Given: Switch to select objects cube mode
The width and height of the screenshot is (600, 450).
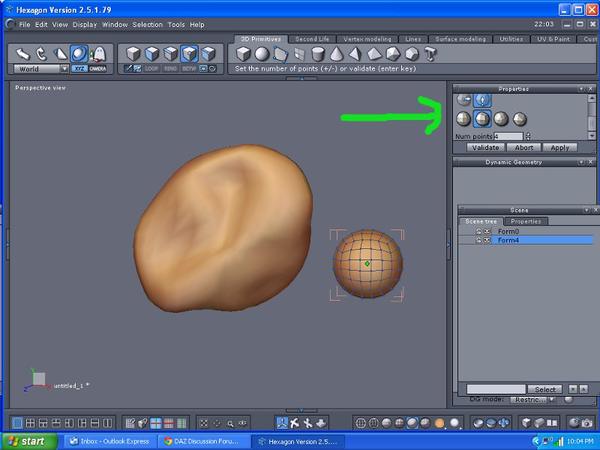Looking at the screenshot, I should [133, 54].
